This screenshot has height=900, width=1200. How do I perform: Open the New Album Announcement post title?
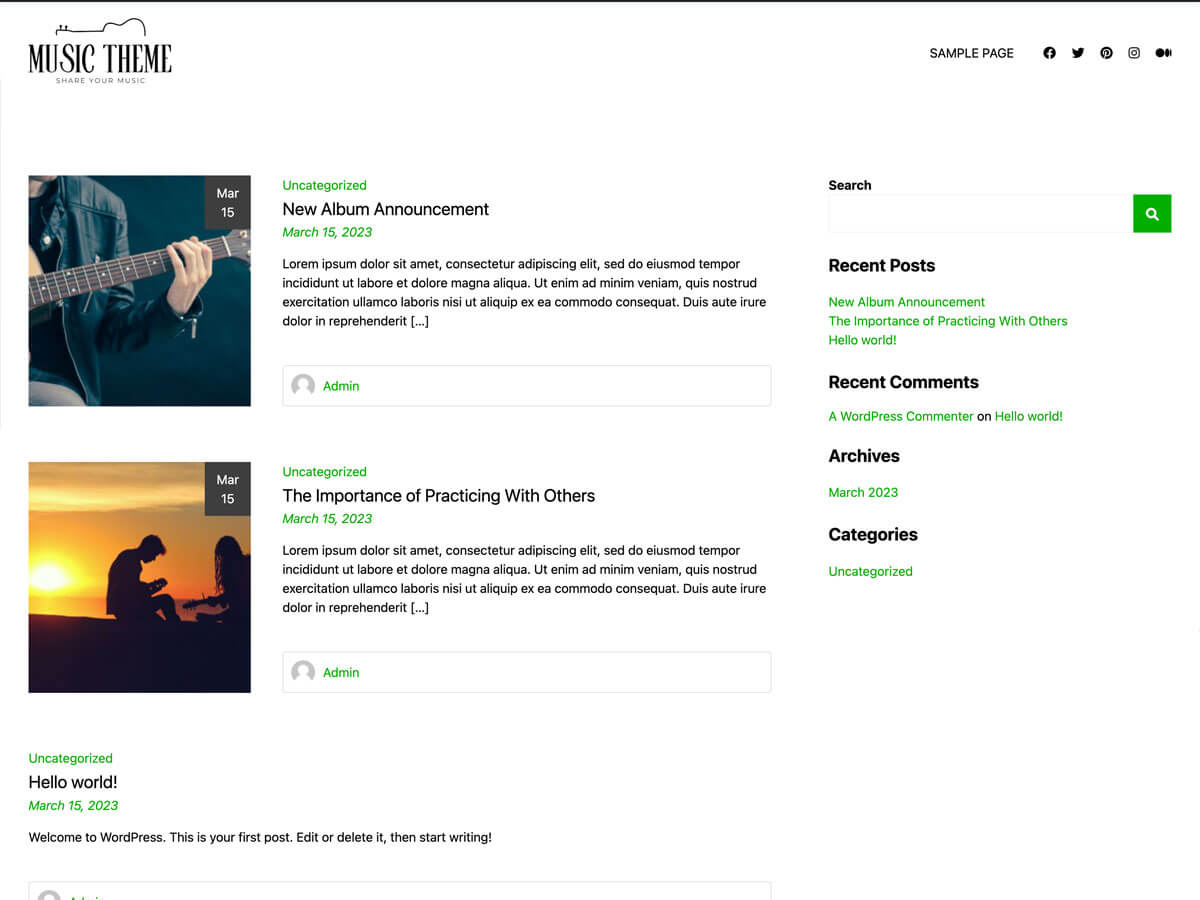[386, 209]
